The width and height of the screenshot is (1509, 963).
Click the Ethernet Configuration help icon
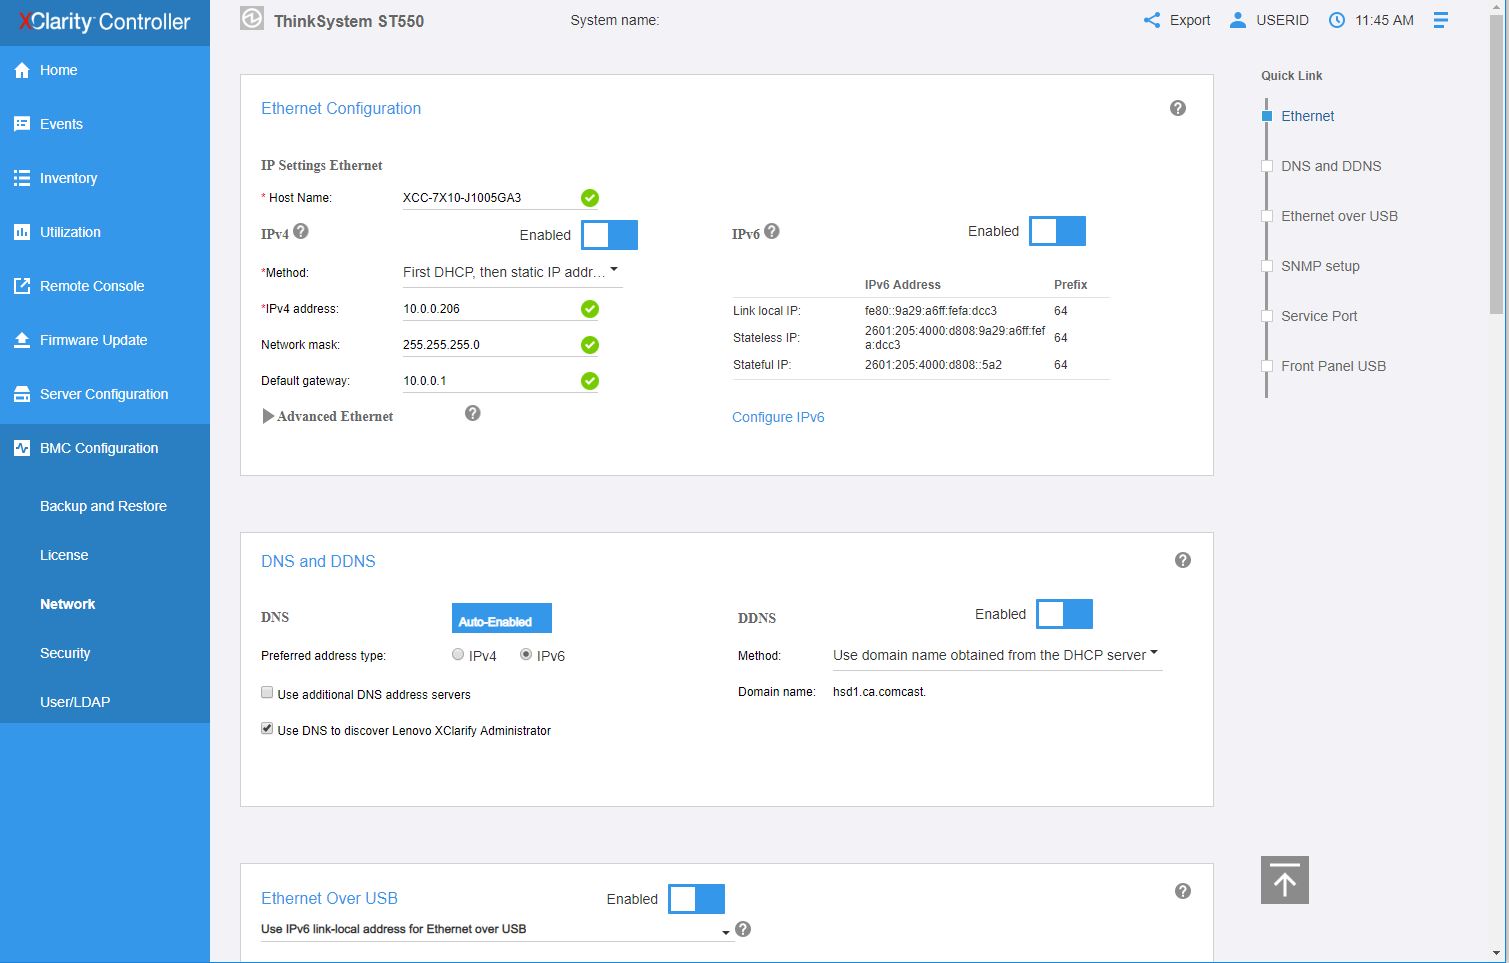[x=1178, y=108]
